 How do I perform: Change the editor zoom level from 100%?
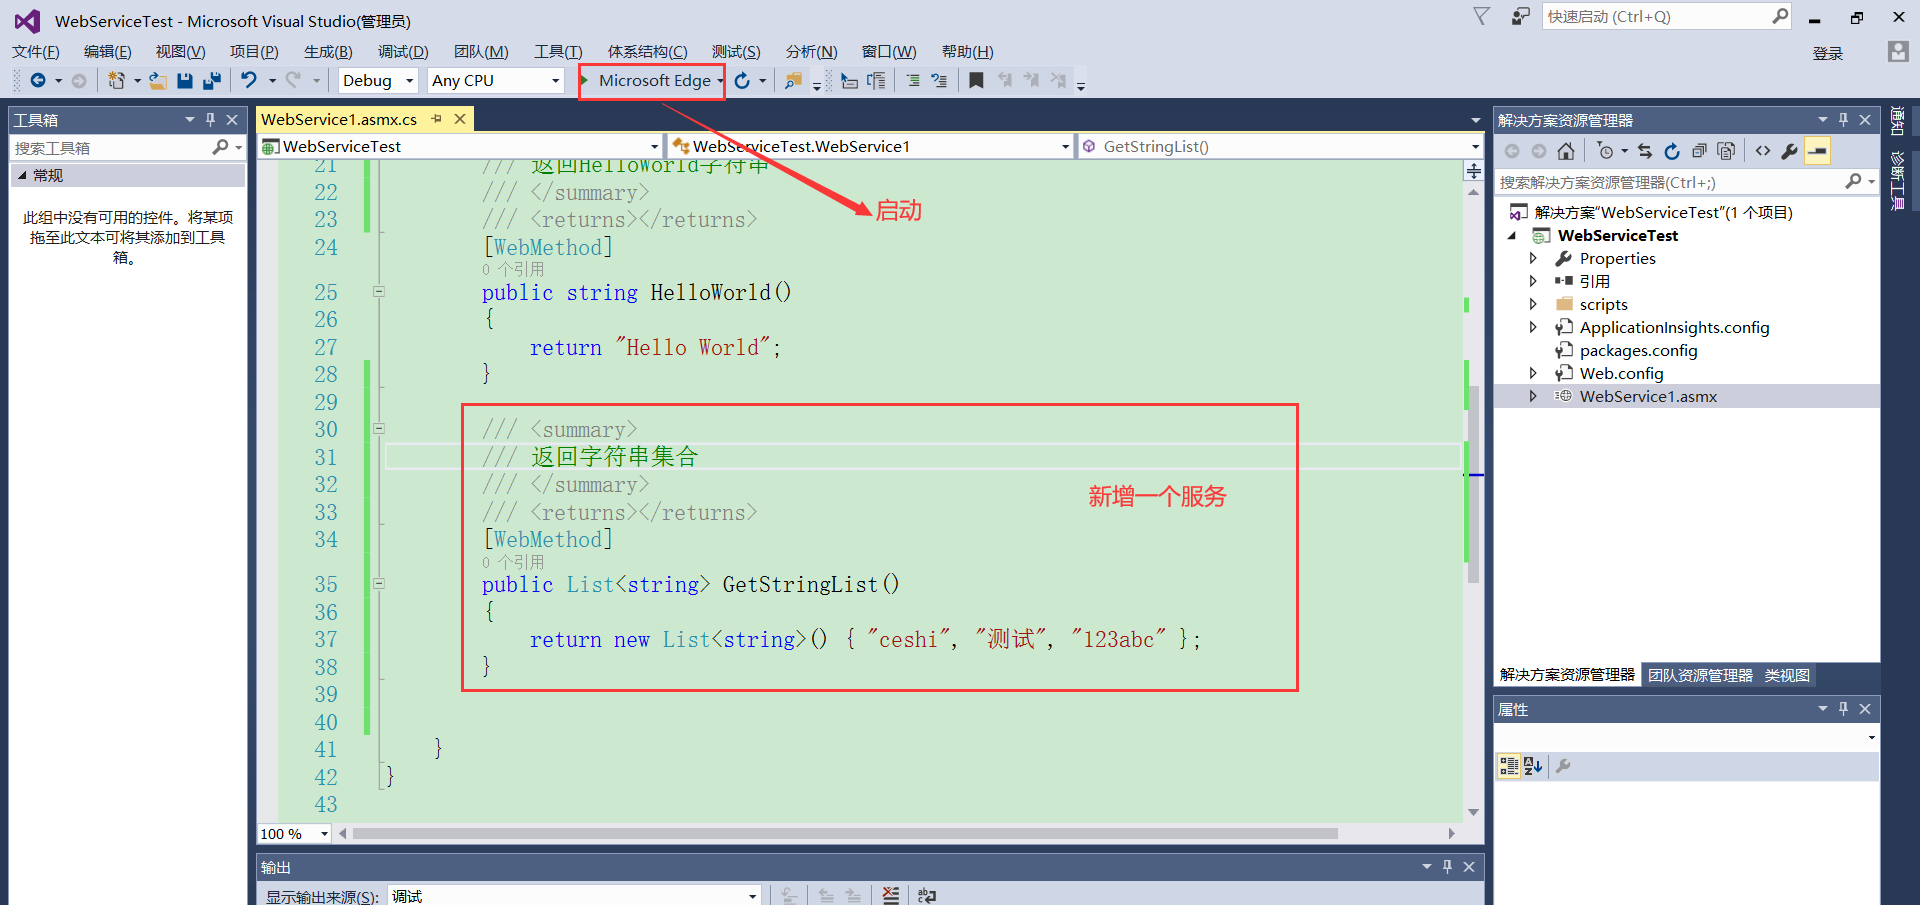click(x=292, y=833)
